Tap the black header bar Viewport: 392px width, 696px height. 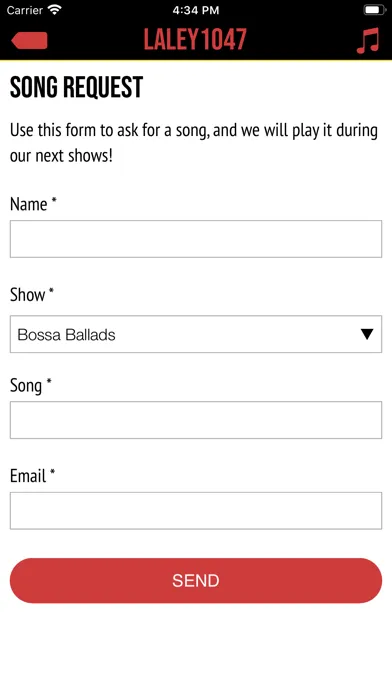tap(196, 40)
